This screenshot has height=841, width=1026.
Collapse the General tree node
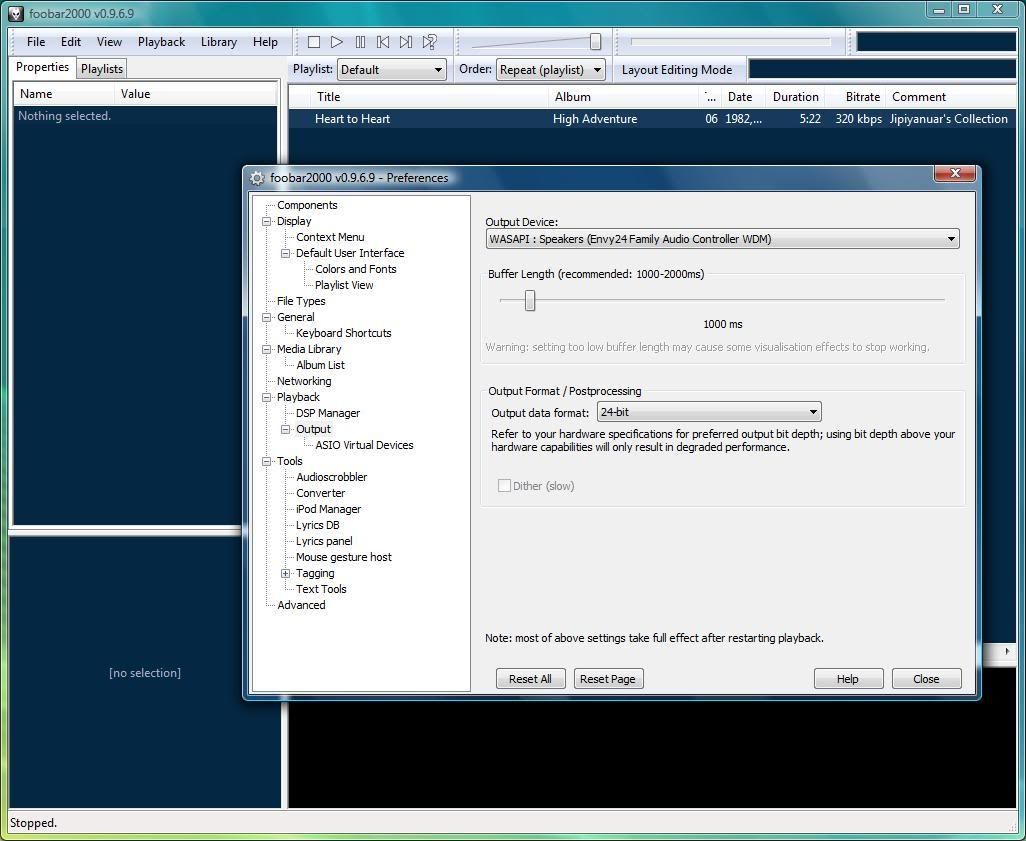click(x=266, y=317)
